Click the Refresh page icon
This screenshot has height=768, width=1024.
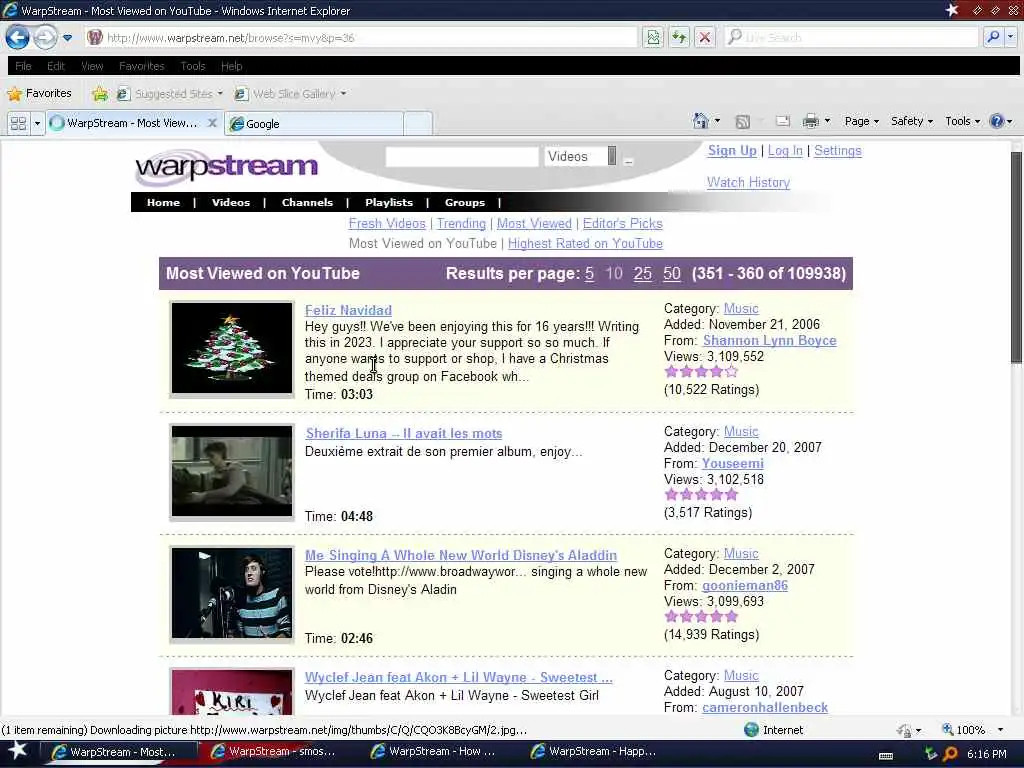679,37
